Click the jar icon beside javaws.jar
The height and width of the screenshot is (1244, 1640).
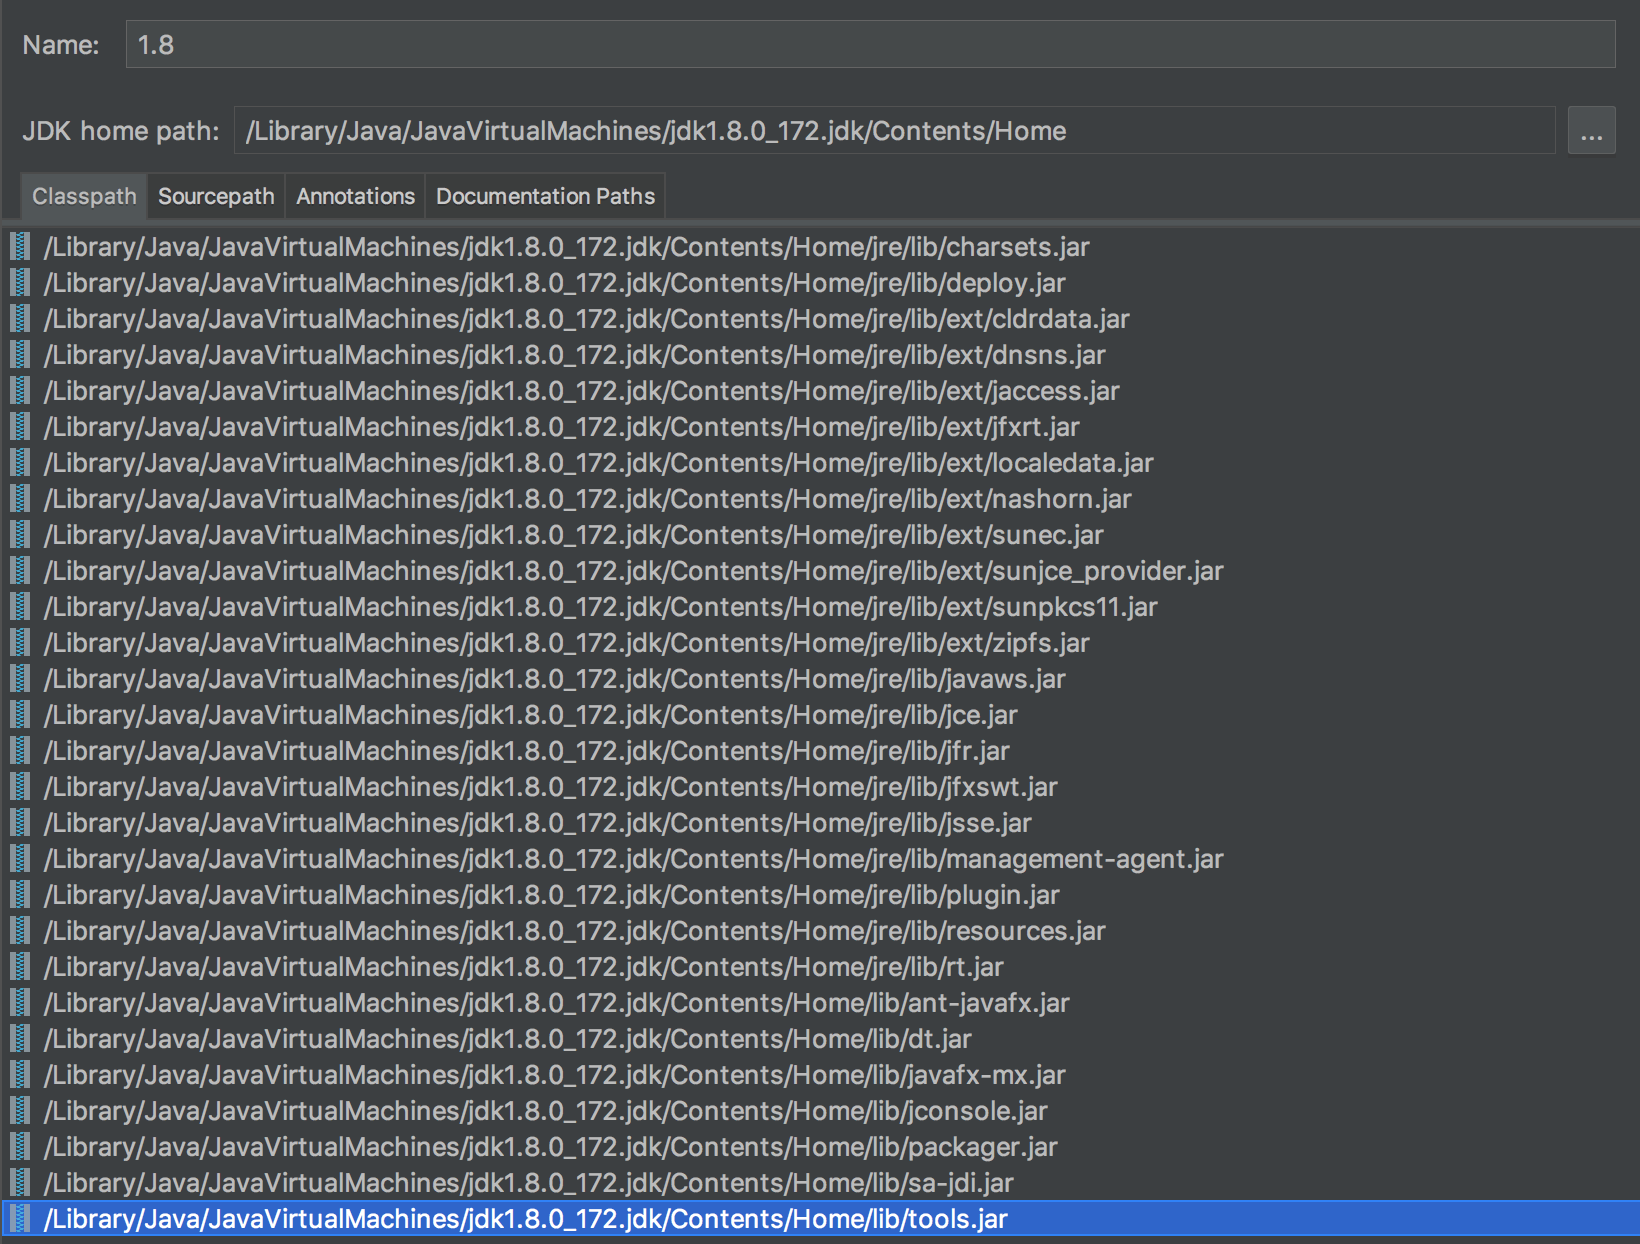pyautogui.click(x=20, y=678)
